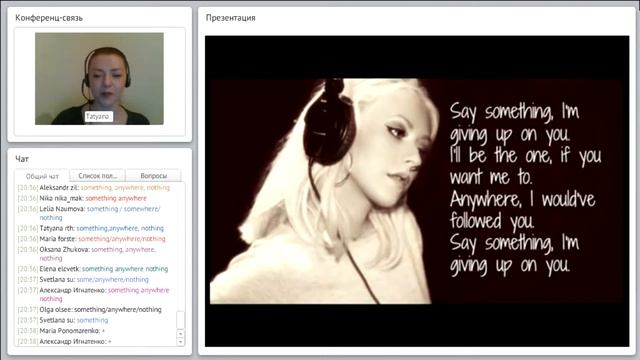Select Svetlana su's some/anywhere/nothing message
640x360 pixels.
(83, 280)
